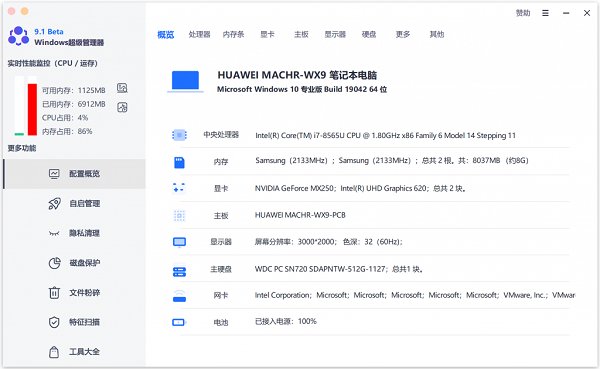Switch to the 处理器 tab
This screenshot has width=600, height=369.
tap(199, 34)
